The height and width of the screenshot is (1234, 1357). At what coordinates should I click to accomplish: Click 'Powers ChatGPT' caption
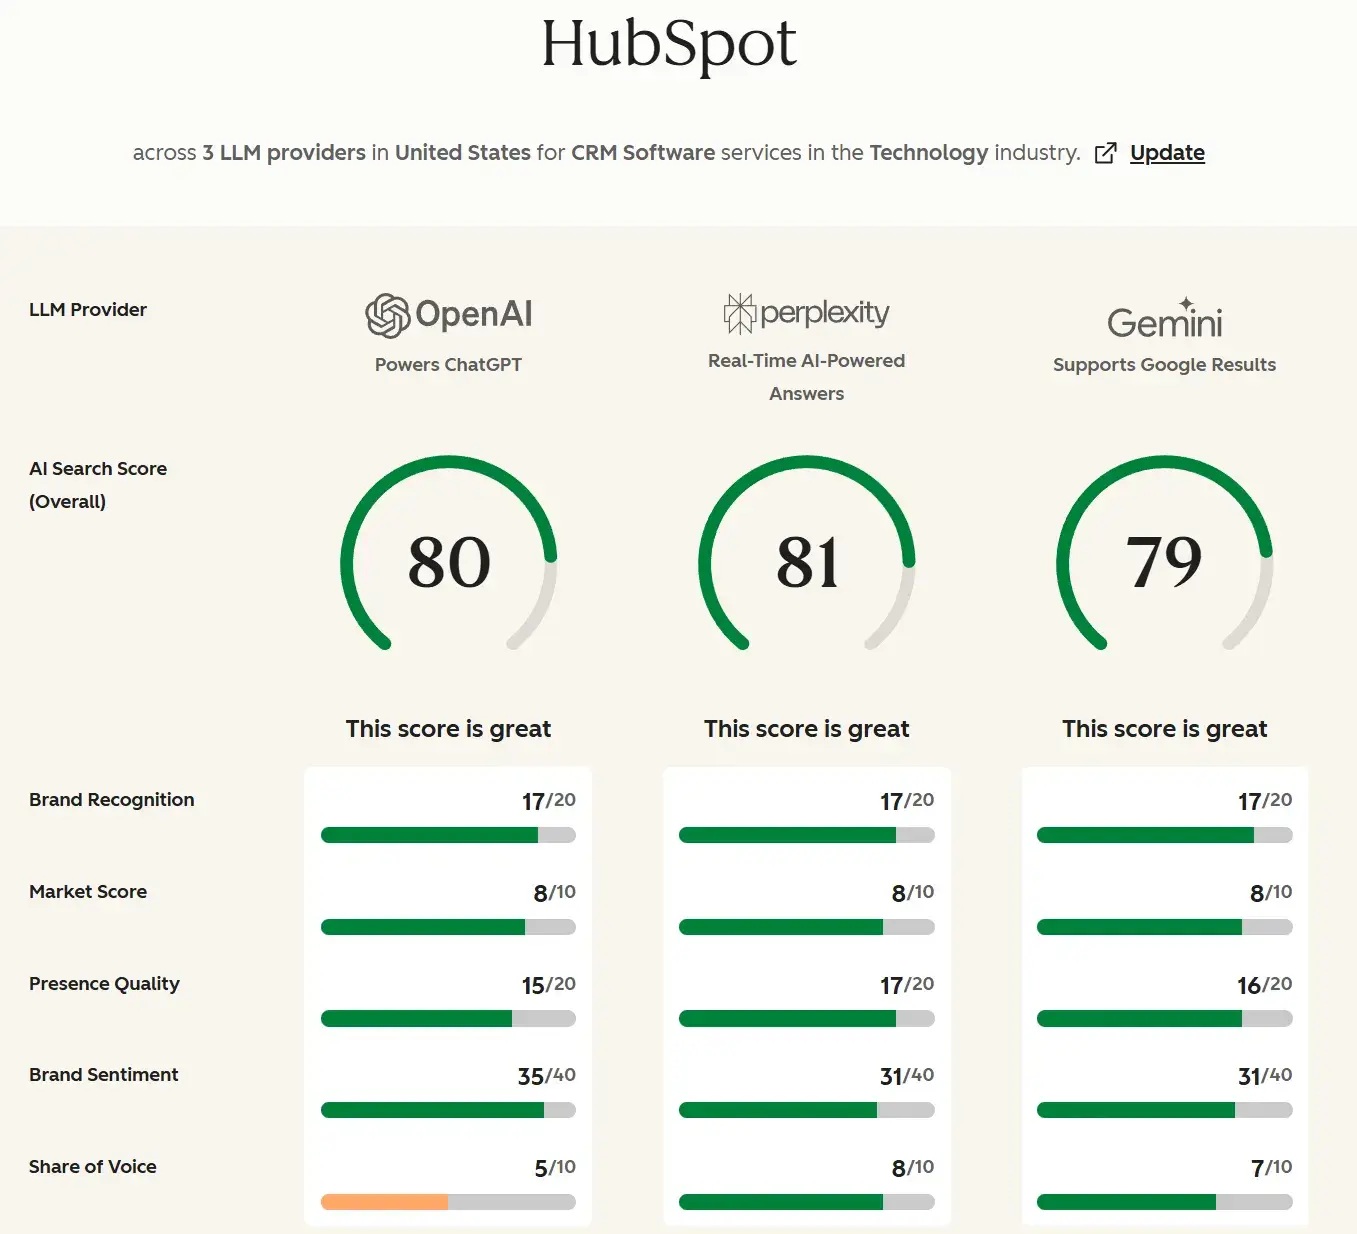click(x=448, y=365)
